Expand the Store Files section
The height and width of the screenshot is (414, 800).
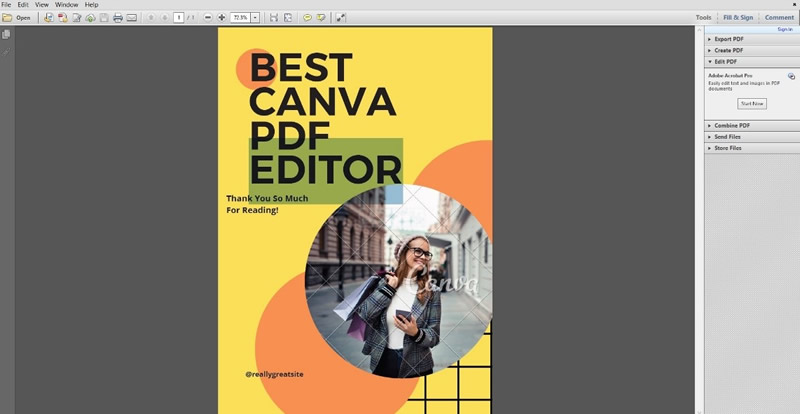[752, 148]
